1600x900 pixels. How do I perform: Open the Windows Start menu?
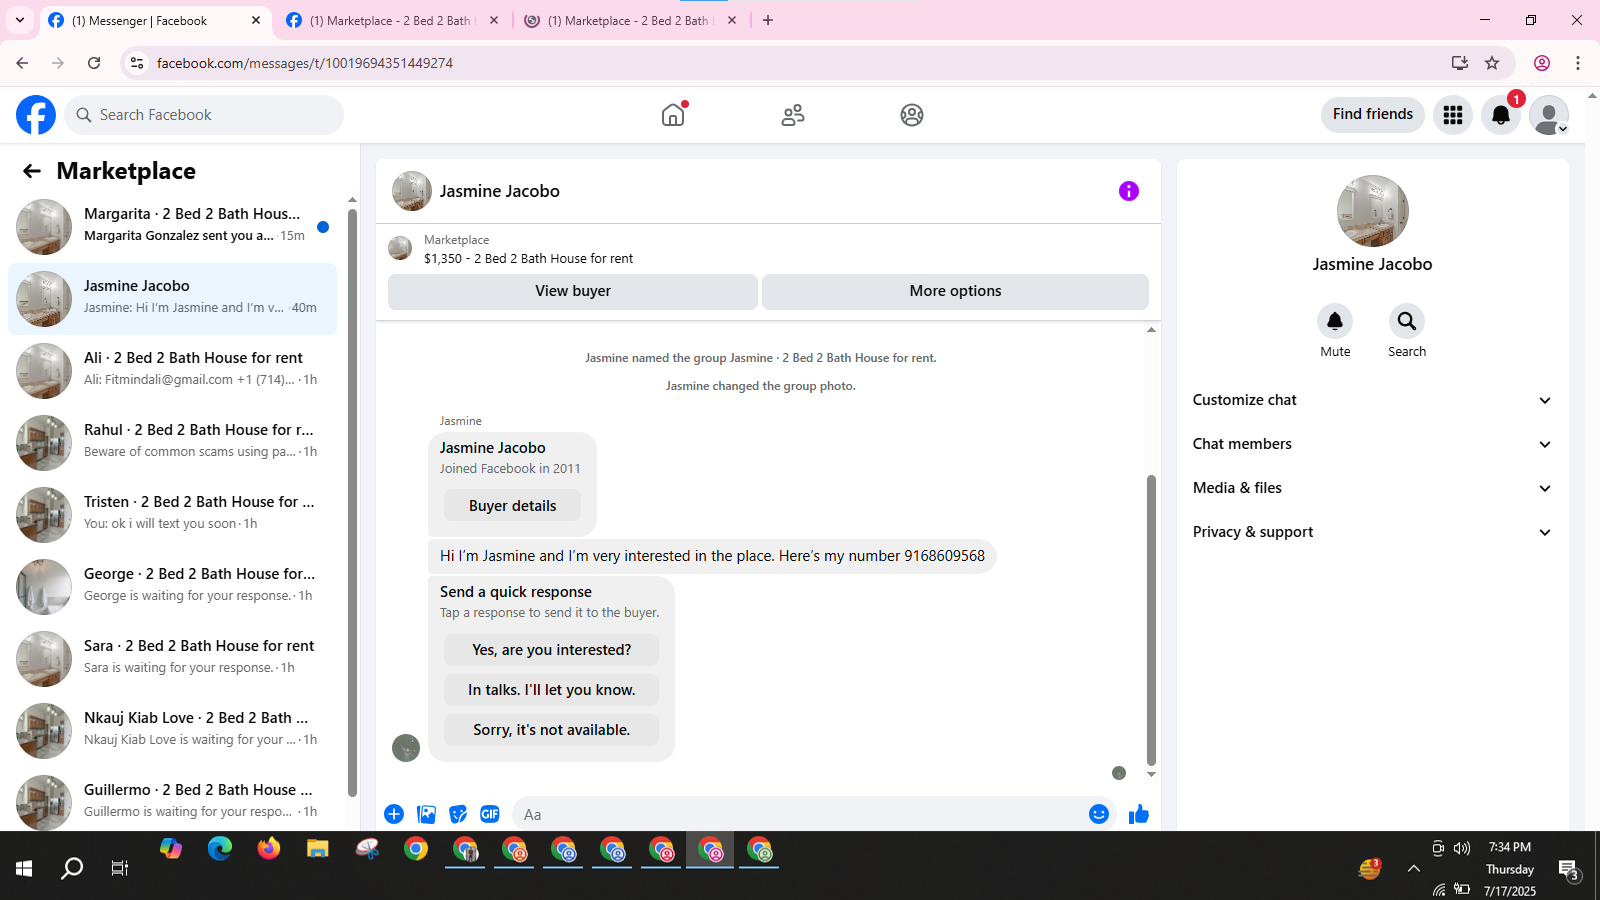tap(24, 868)
